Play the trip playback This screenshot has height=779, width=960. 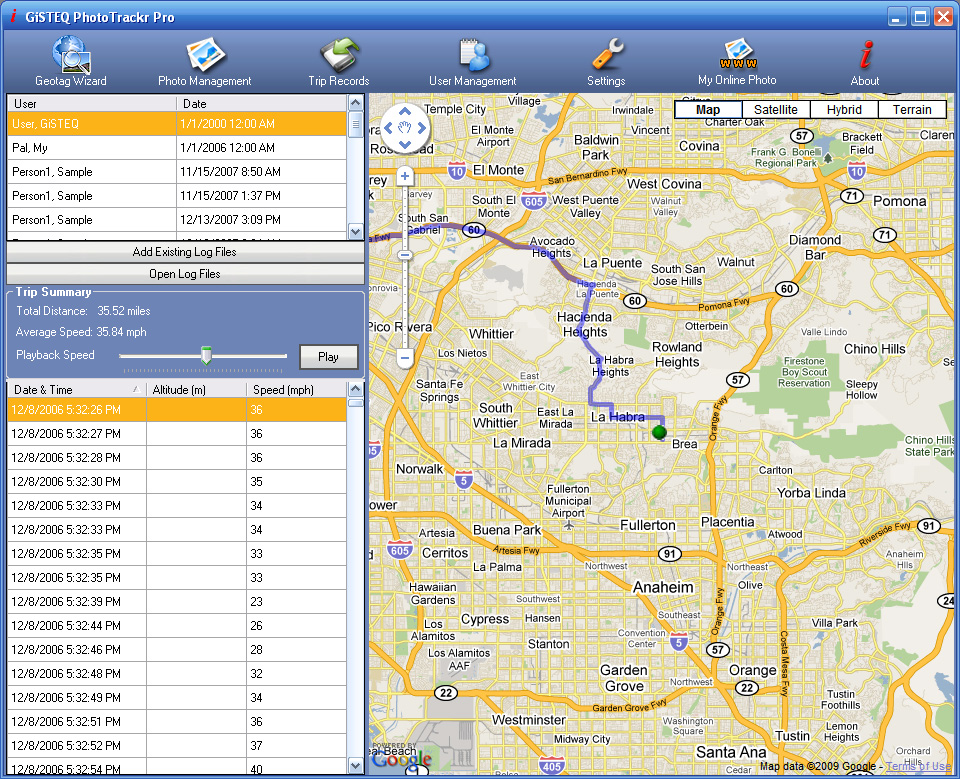click(328, 357)
